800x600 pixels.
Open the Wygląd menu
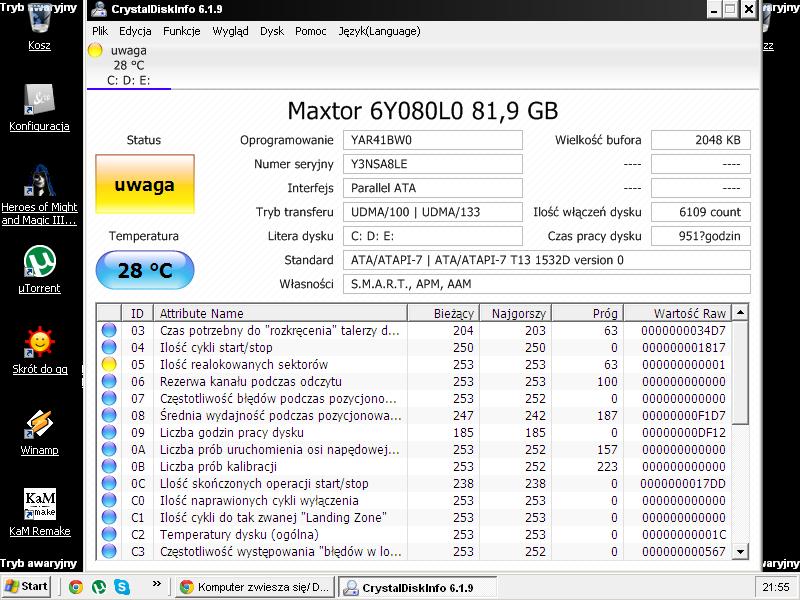point(230,31)
